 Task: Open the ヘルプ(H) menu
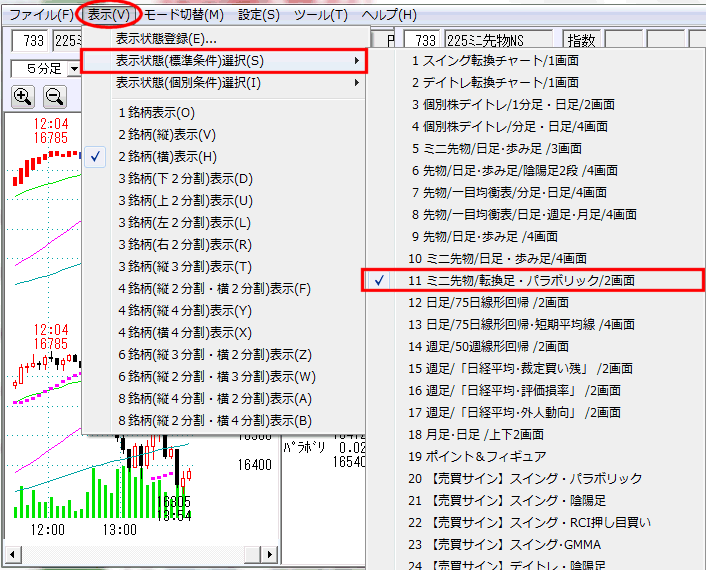click(x=389, y=15)
